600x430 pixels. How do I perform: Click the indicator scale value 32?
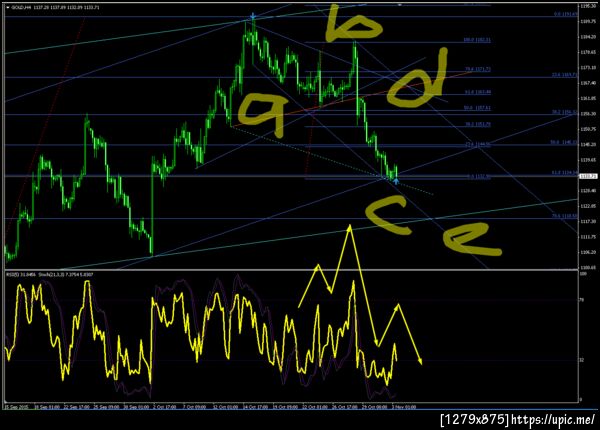pyautogui.click(x=582, y=360)
